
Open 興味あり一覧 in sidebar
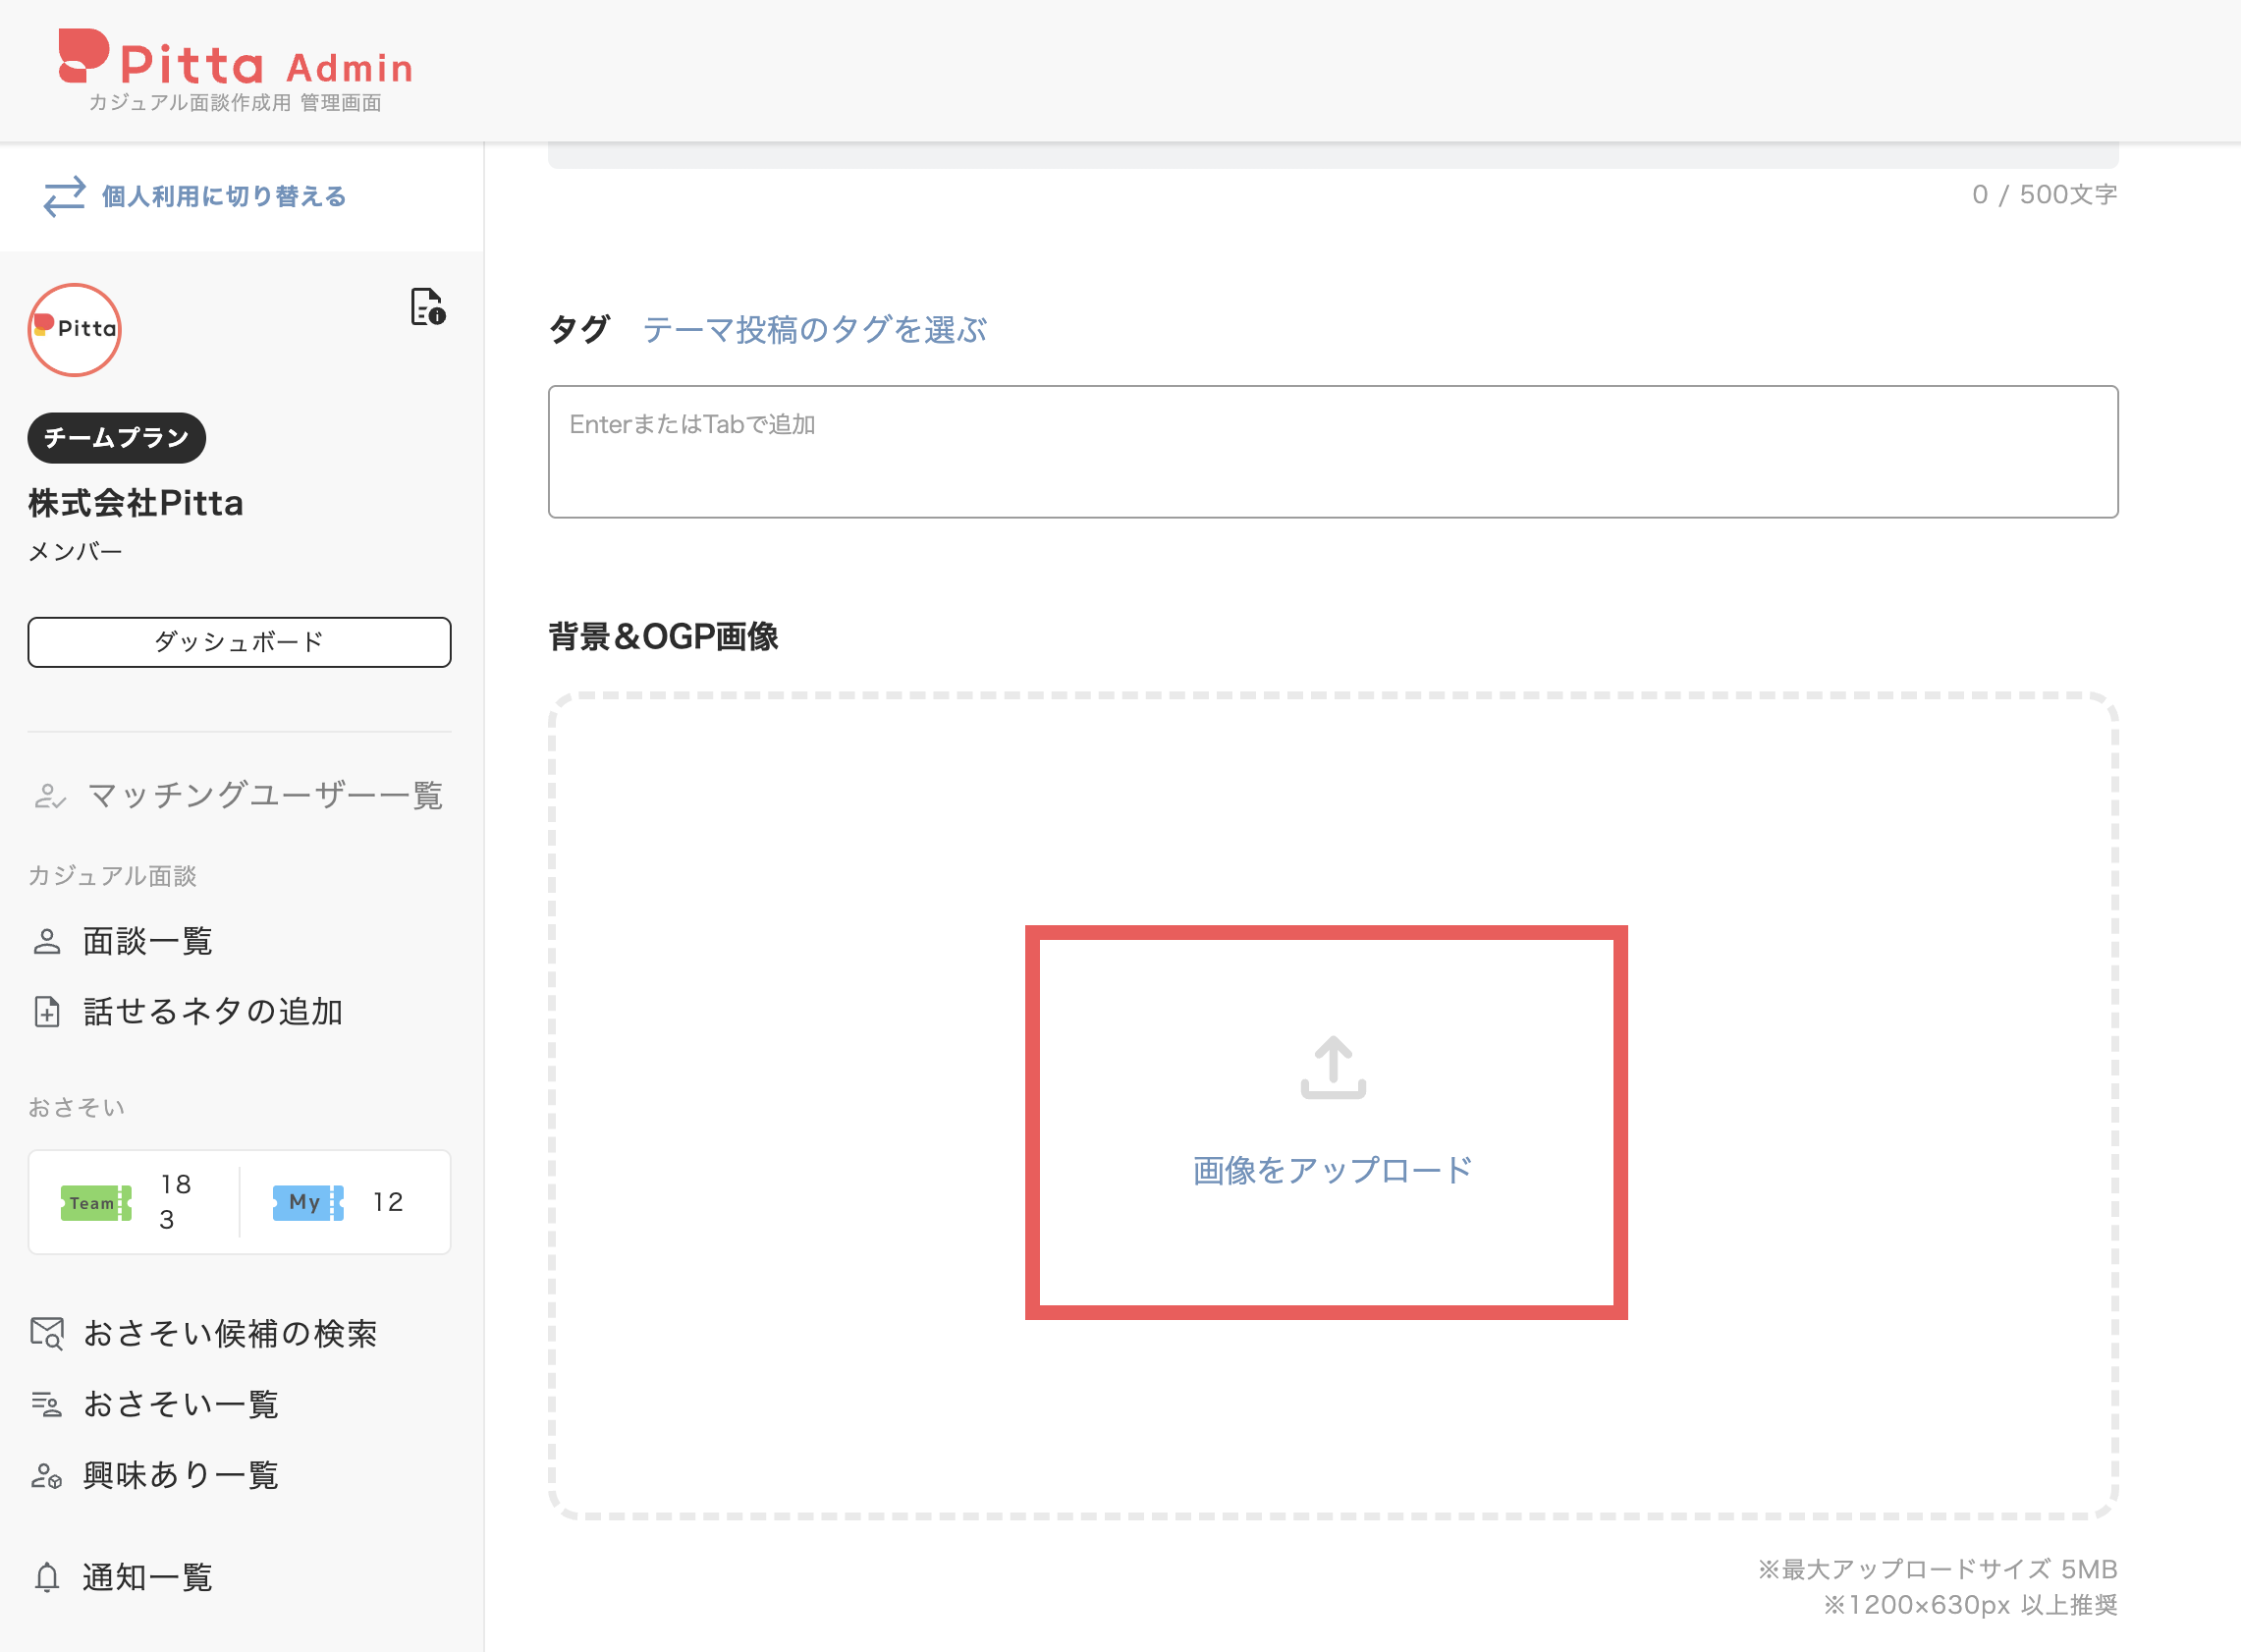tap(156, 1475)
